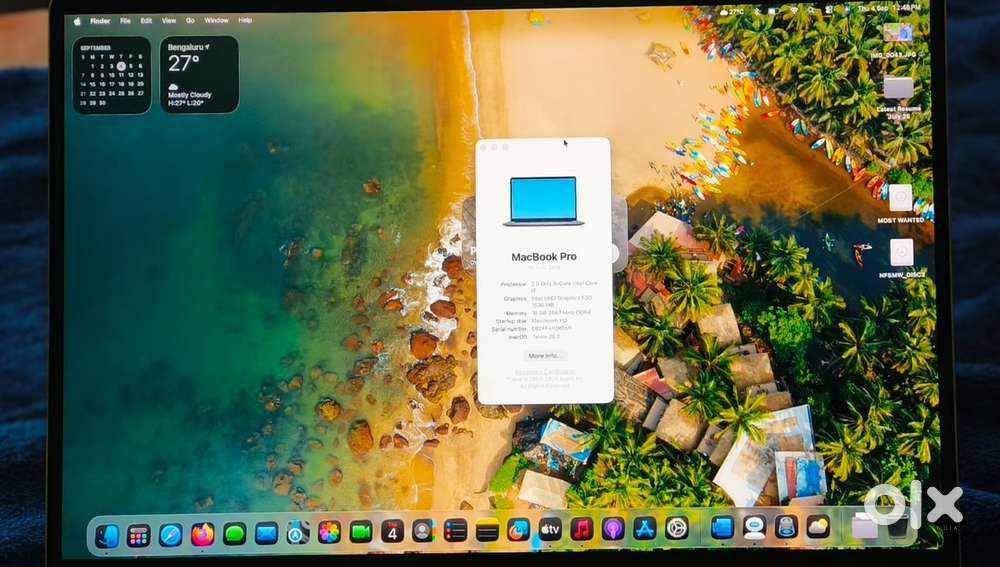1000x567 pixels.
Task: Open the Music app in dock
Action: (x=582, y=529)
